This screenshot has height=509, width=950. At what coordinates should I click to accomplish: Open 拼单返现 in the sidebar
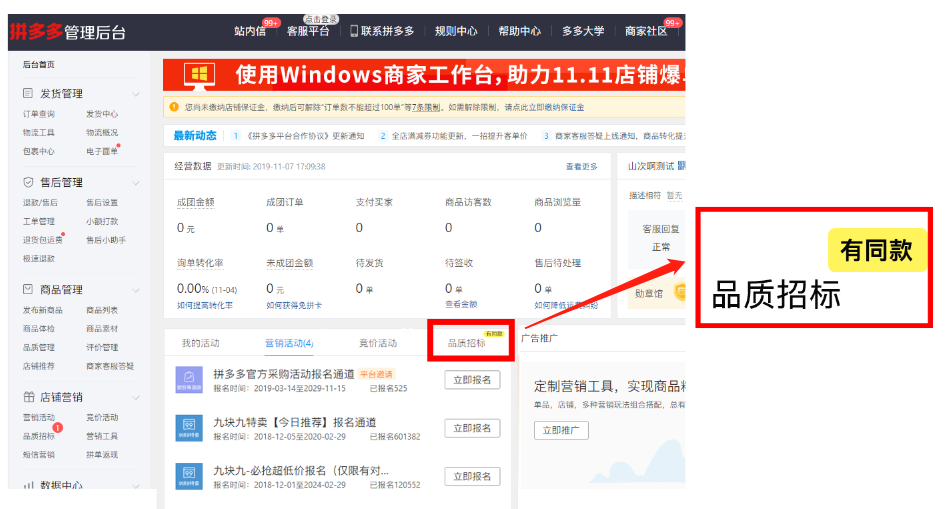102,454
